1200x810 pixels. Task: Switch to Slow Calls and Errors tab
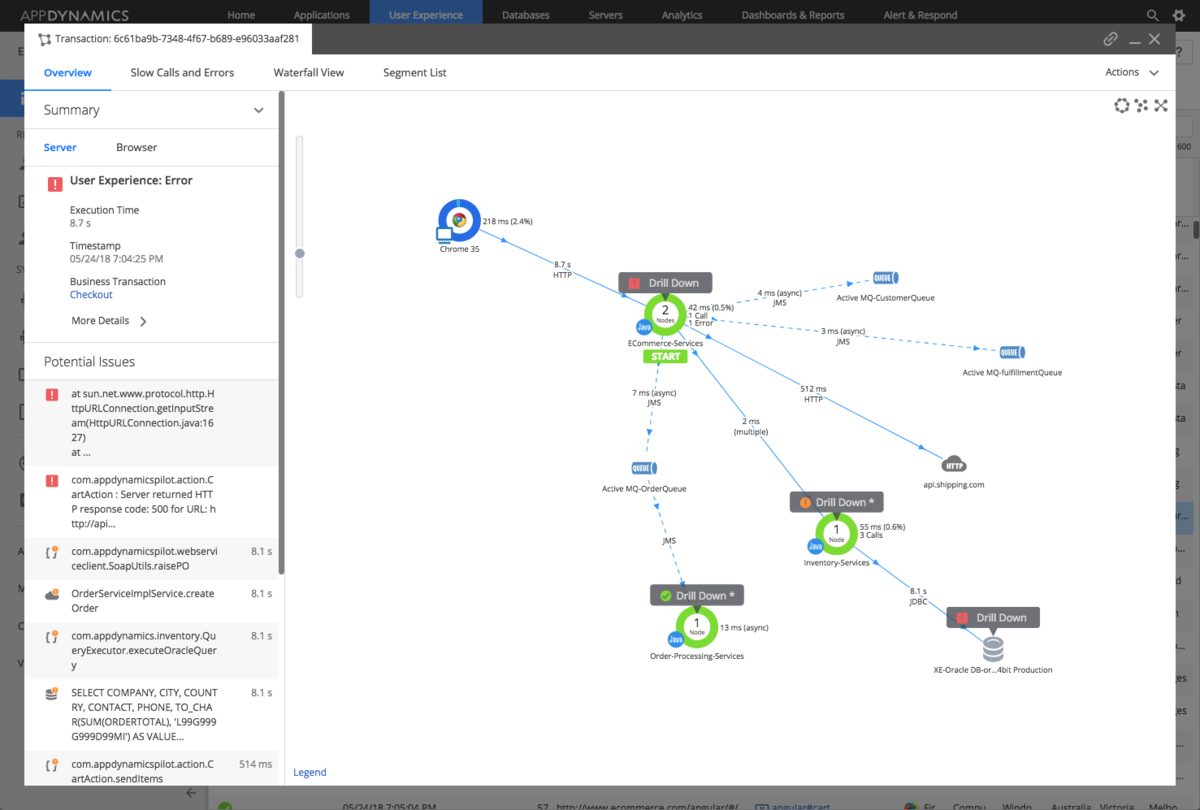point(182,73)
